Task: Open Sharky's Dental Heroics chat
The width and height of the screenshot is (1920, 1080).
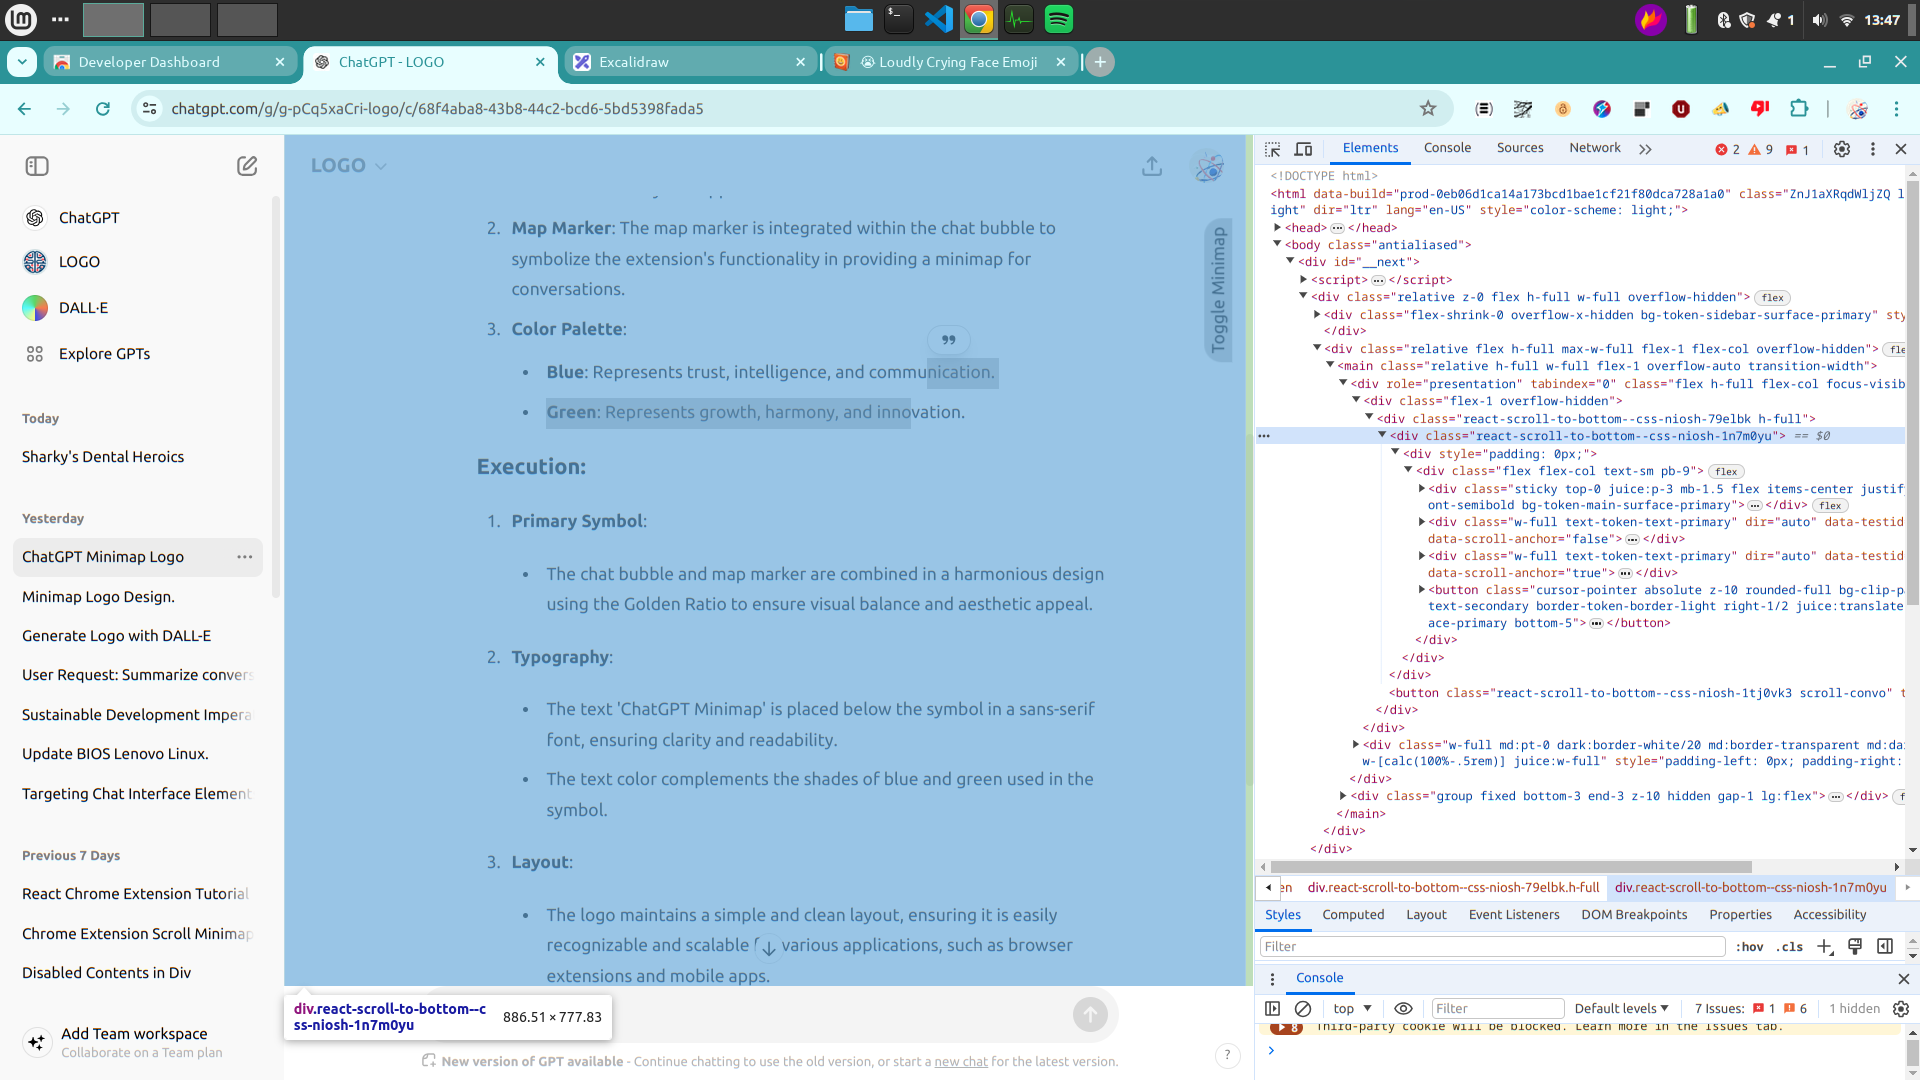Action: (x=103, y=457)
